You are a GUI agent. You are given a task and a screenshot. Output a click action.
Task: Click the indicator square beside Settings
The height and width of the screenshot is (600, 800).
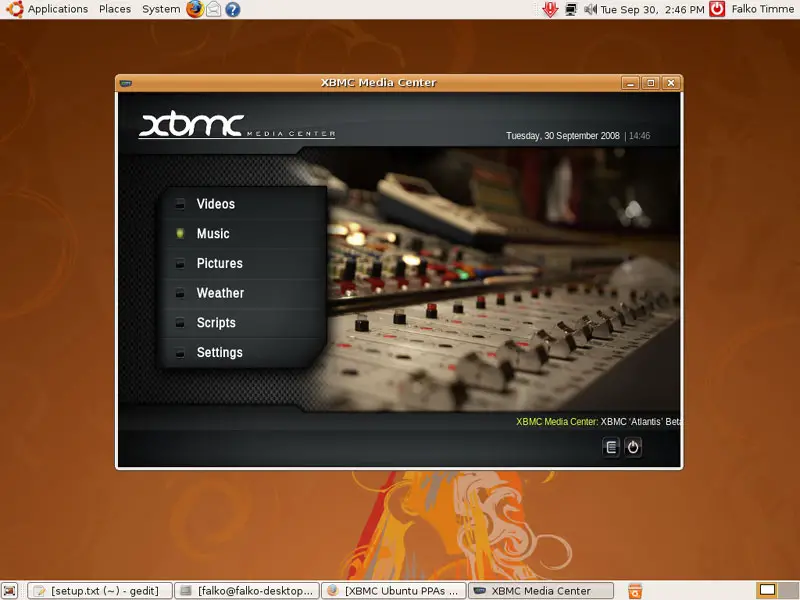pos(180,352)
